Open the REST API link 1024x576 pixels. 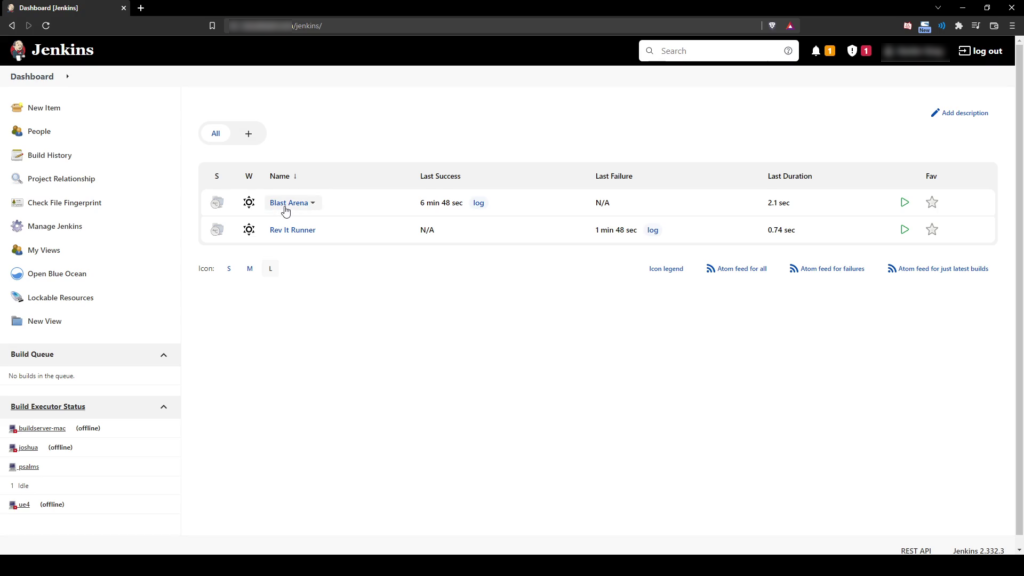[916, 551]
